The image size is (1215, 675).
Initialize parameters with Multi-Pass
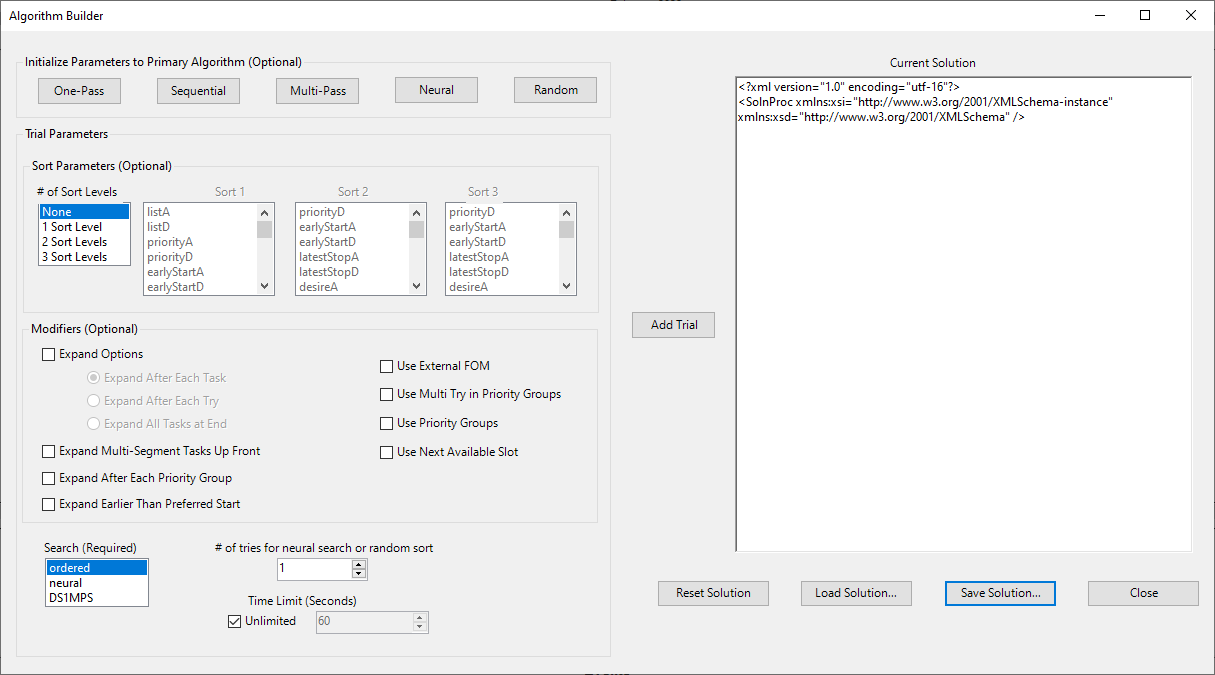tap(317, 90)
